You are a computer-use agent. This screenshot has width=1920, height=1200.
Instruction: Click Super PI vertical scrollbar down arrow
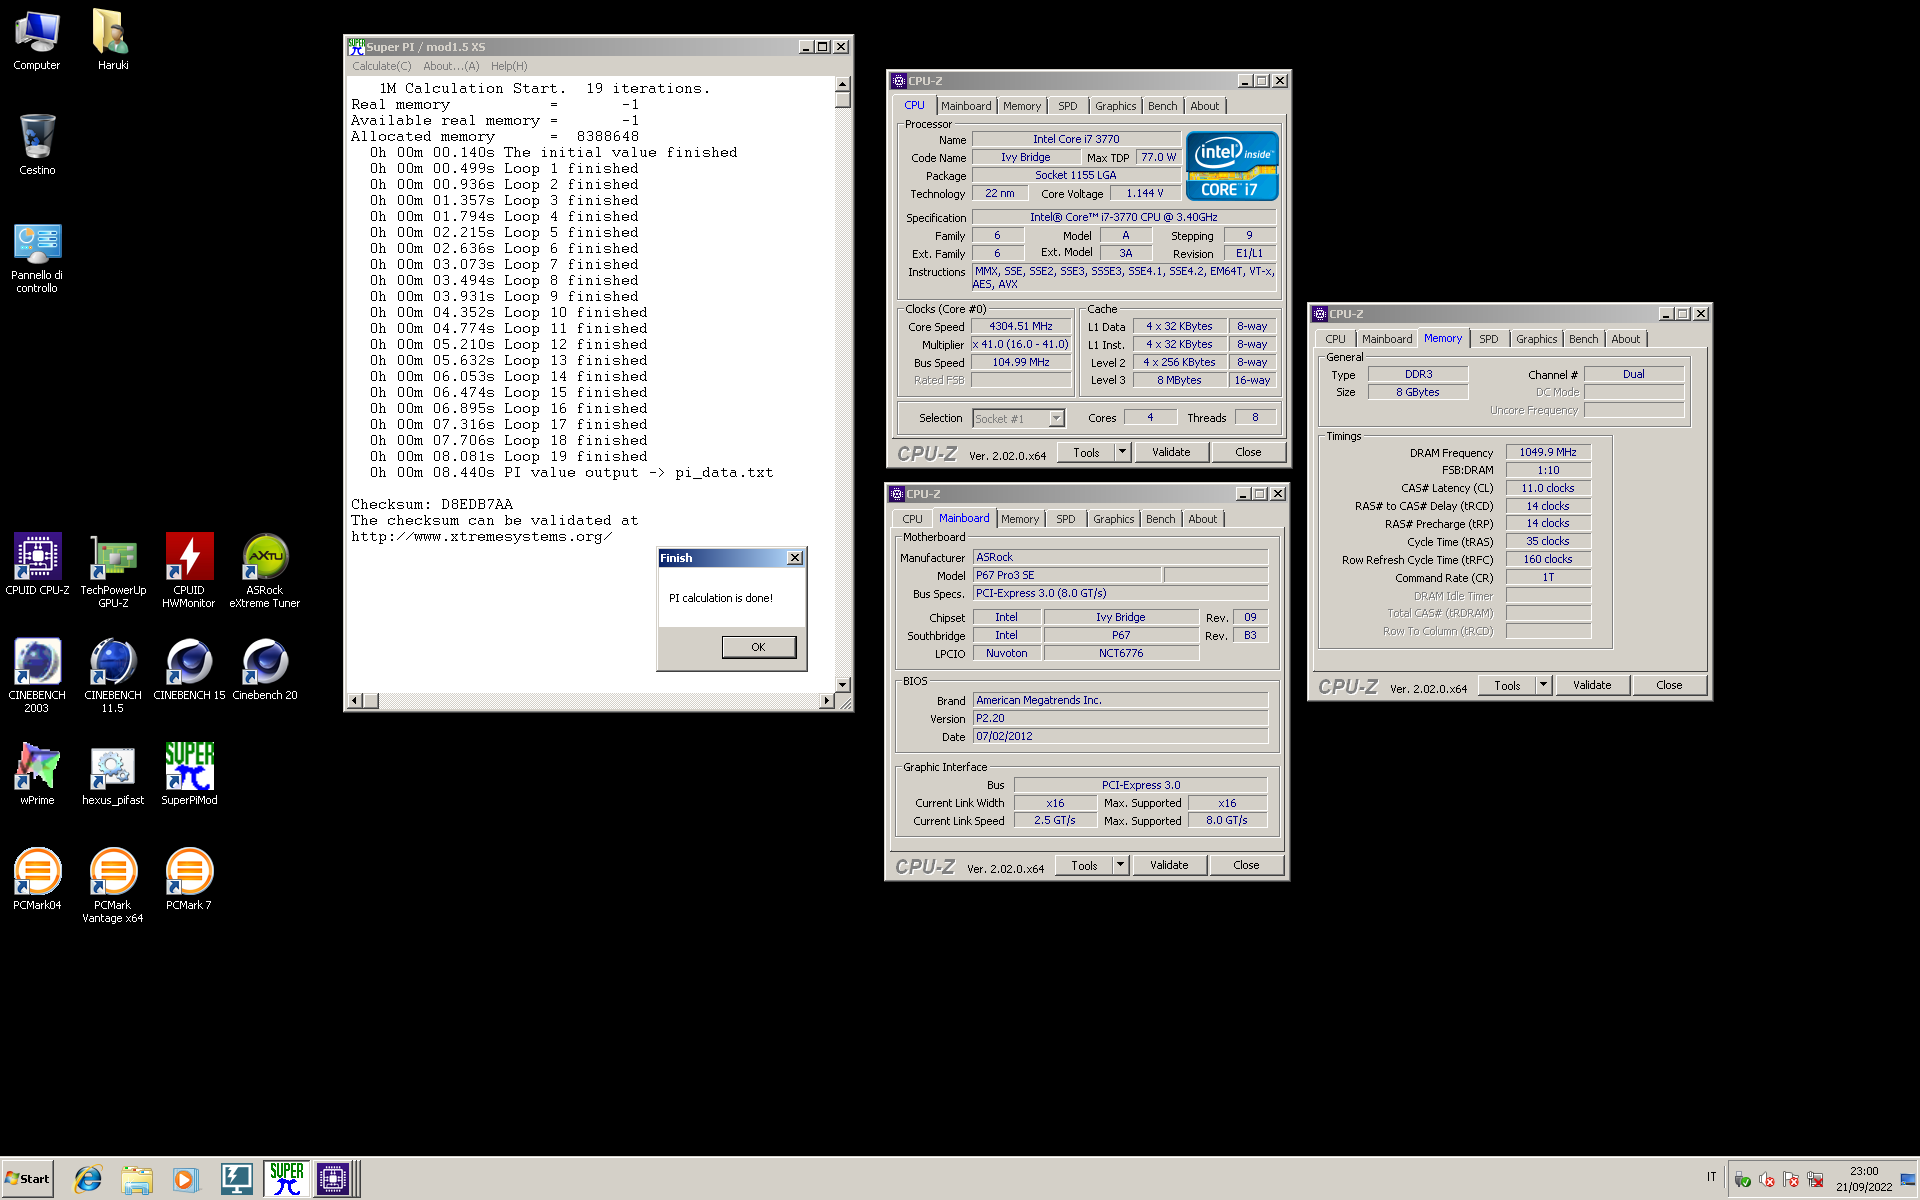coord(843,685)
